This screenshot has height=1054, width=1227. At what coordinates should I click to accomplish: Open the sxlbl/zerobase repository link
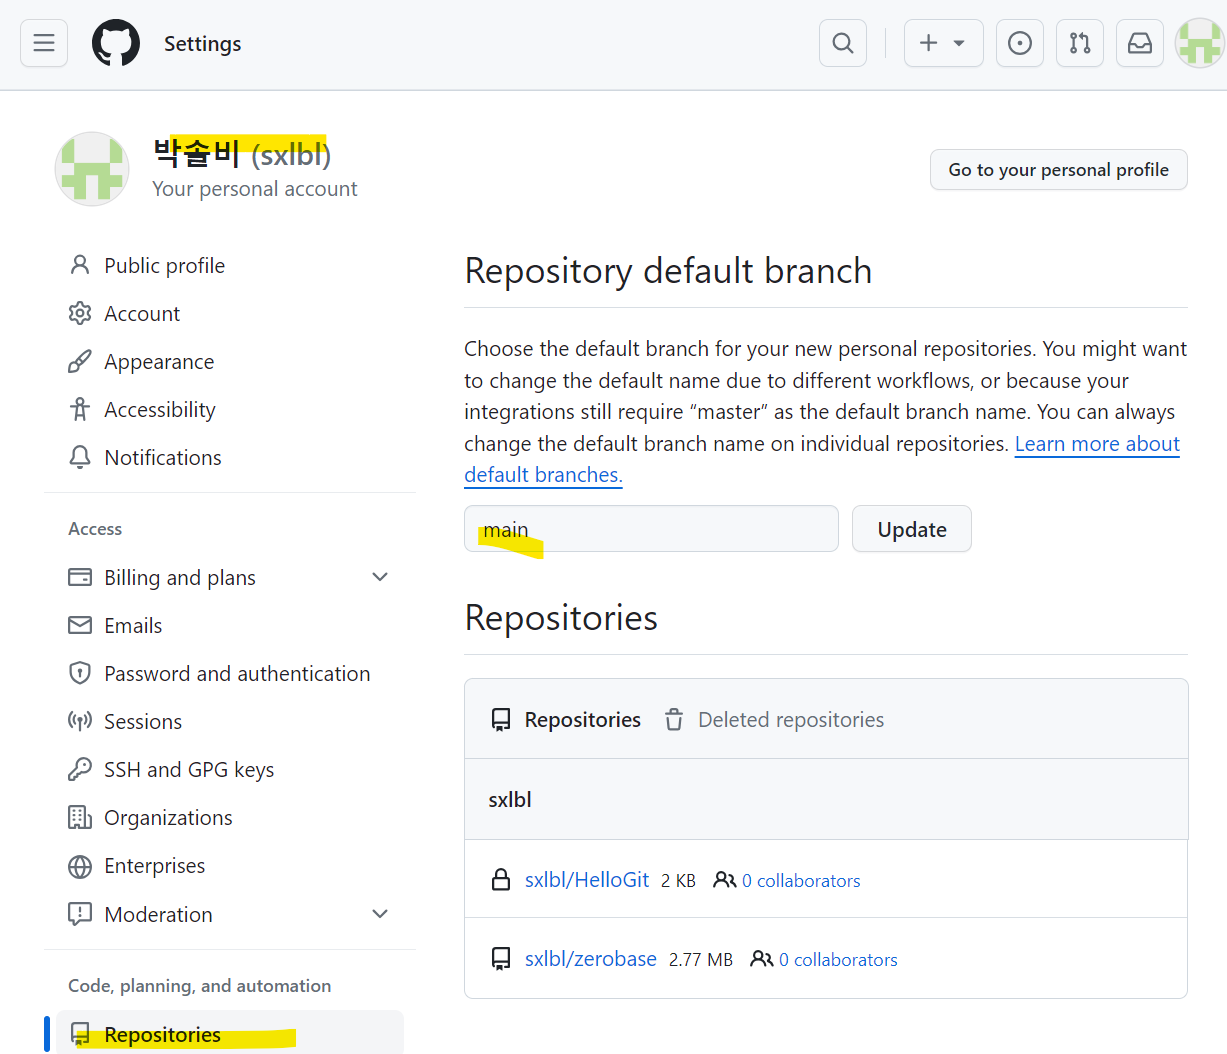coord(591,959)
